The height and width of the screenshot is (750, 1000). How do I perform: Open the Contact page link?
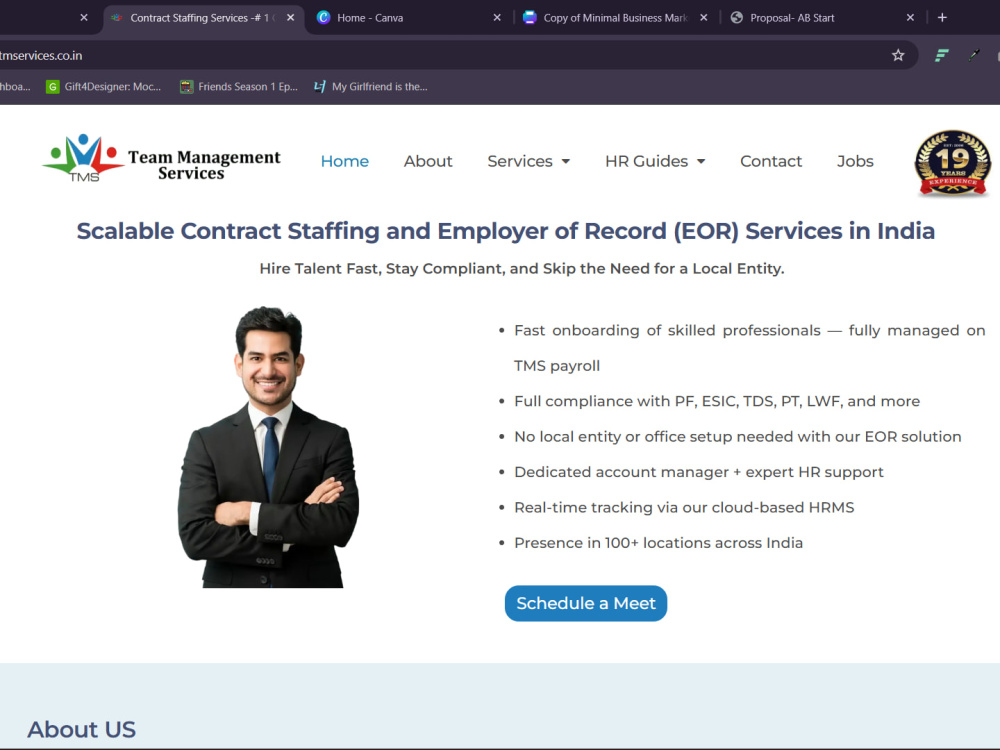coord(770,161)
